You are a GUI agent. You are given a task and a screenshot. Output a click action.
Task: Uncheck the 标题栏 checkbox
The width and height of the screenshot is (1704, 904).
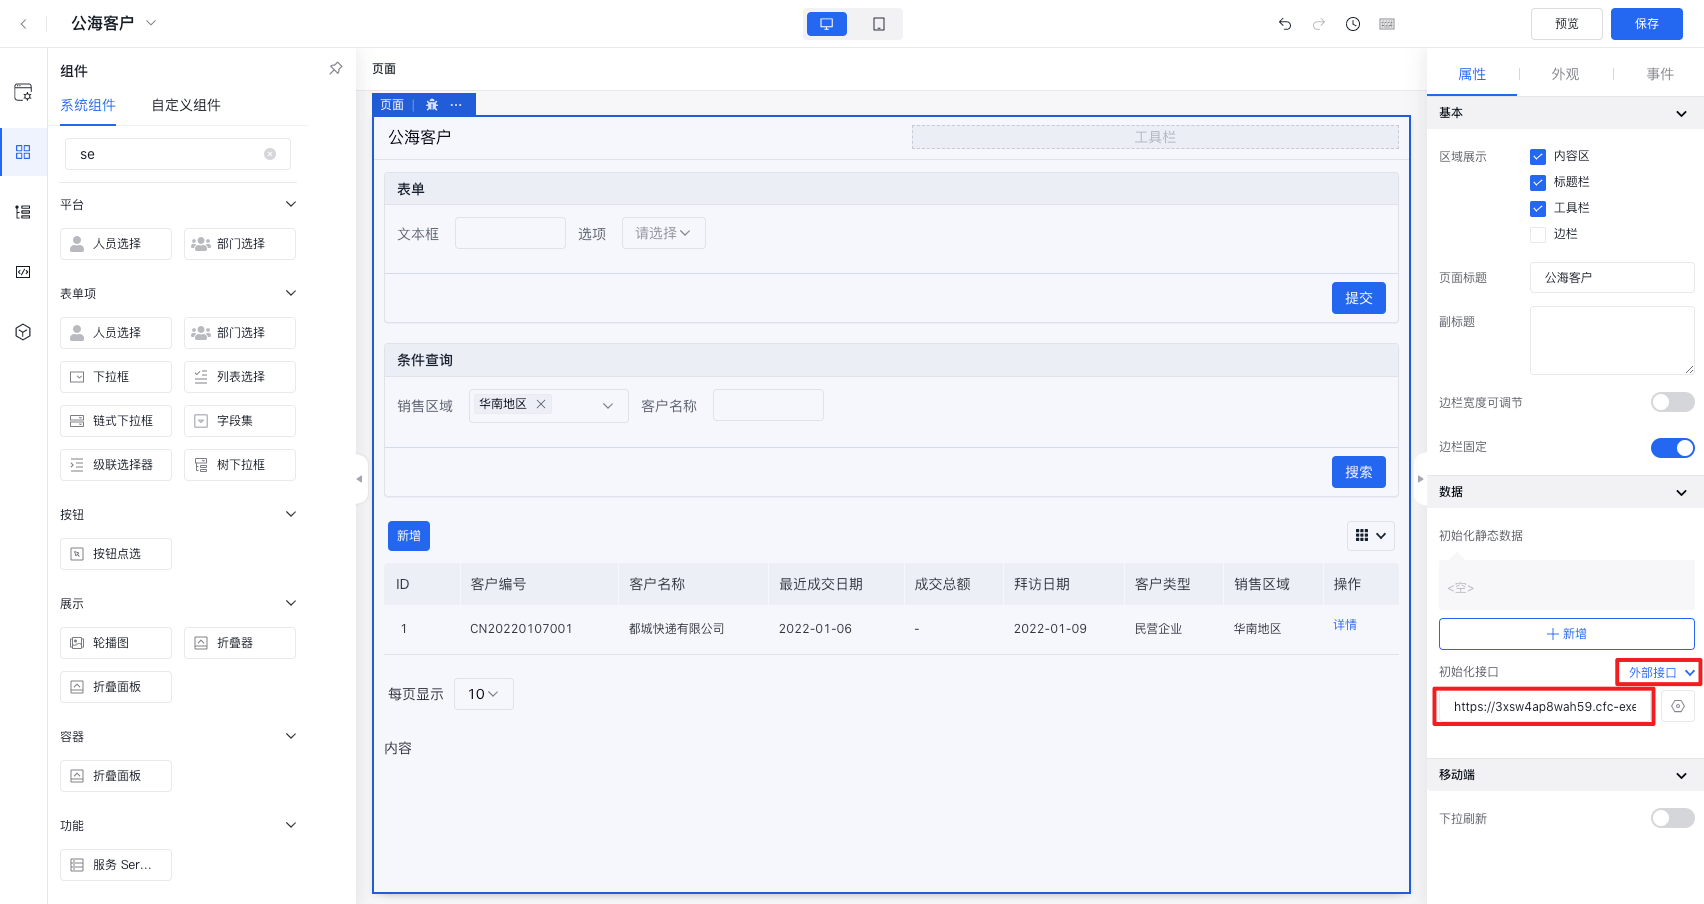[x=1538, y=182]
